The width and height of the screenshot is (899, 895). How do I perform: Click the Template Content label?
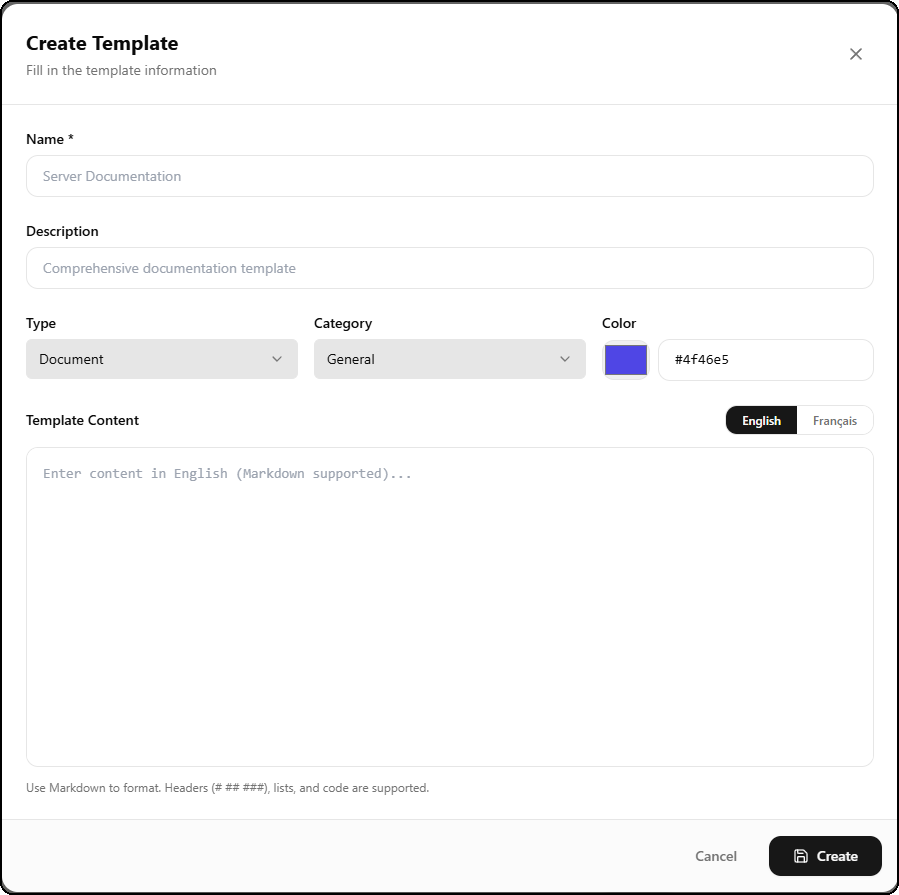82,420
